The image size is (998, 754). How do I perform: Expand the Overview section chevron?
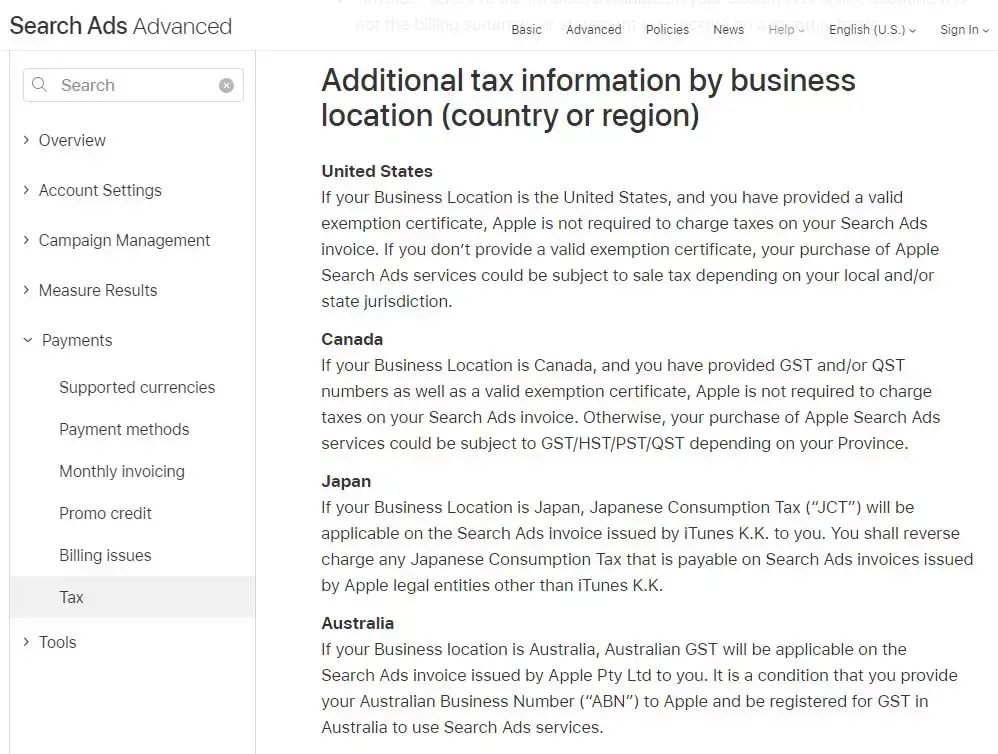27,140
